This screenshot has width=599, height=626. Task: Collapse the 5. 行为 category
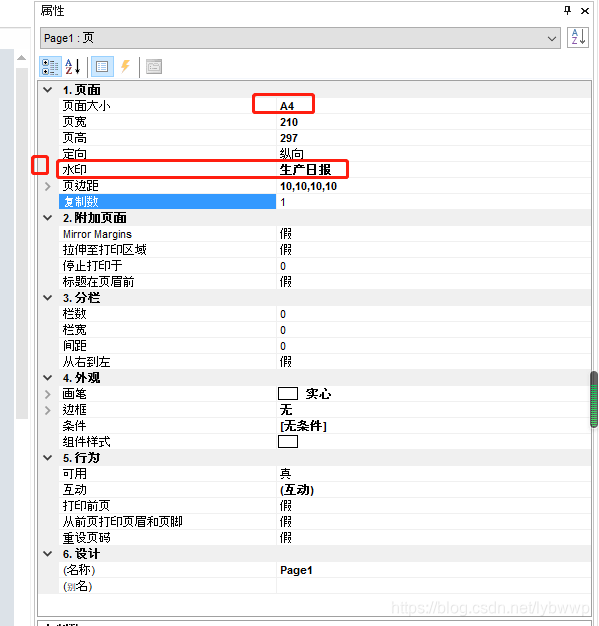pyautogui.click(x=48, y=458)
